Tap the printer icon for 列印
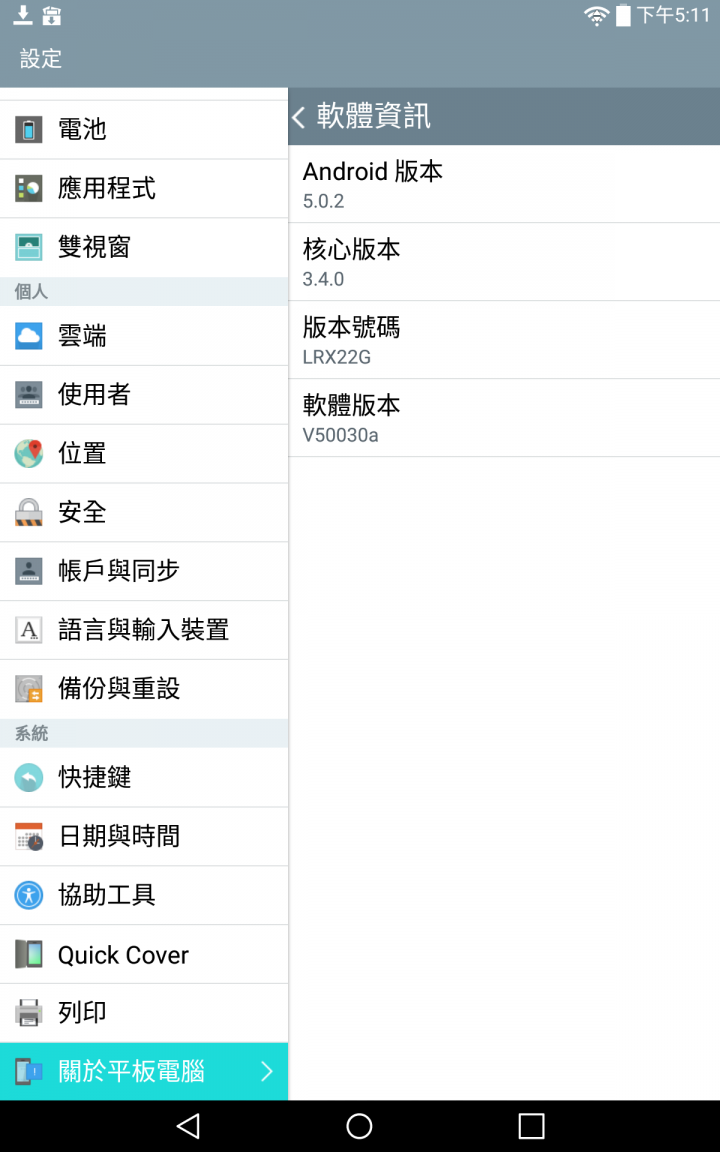Viewport: 720px width, 1152px height. pos(29,1012)
